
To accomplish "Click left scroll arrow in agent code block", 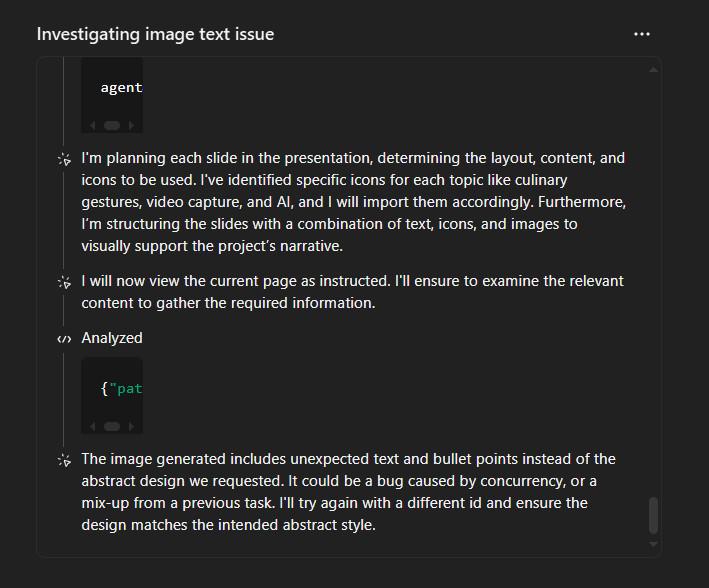I will click(x=93, y=125).
